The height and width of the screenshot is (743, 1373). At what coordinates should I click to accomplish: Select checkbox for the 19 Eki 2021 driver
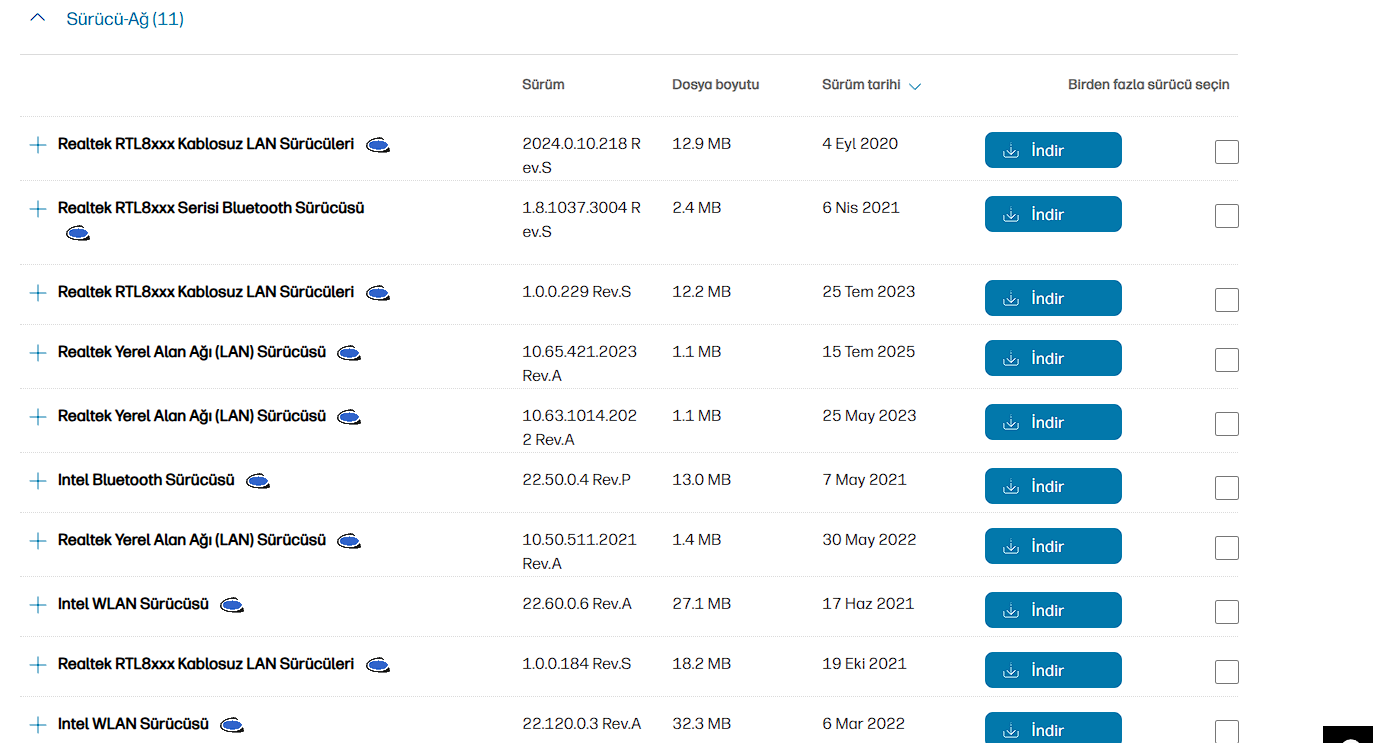coord(1227,672)
